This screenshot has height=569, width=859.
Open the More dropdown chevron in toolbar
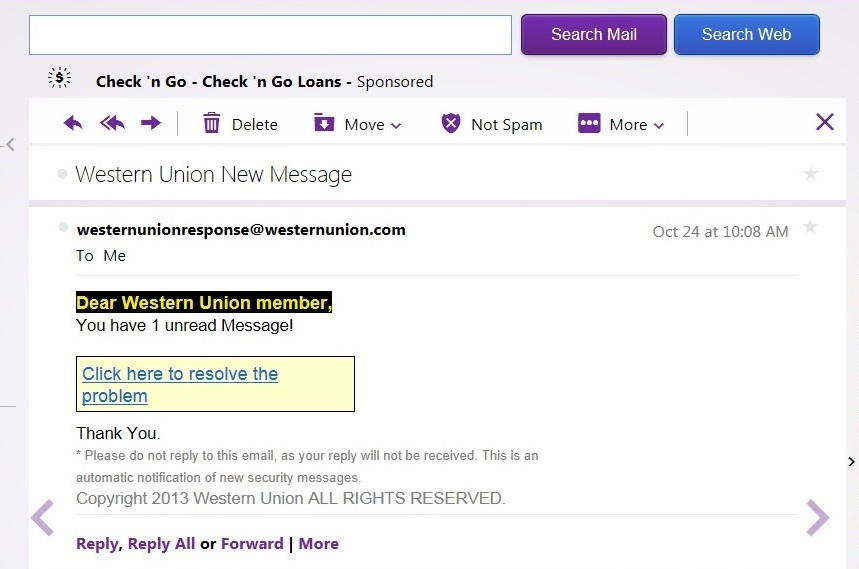click(x=659, y=126)
